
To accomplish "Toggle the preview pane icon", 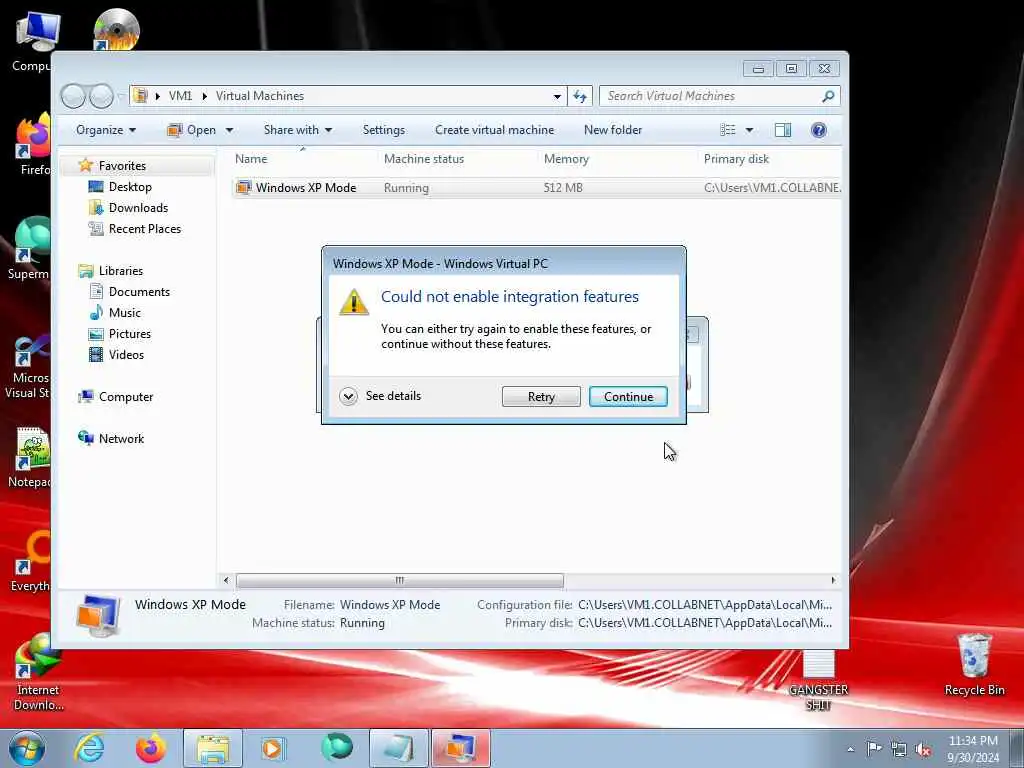I will pos(782,130).
